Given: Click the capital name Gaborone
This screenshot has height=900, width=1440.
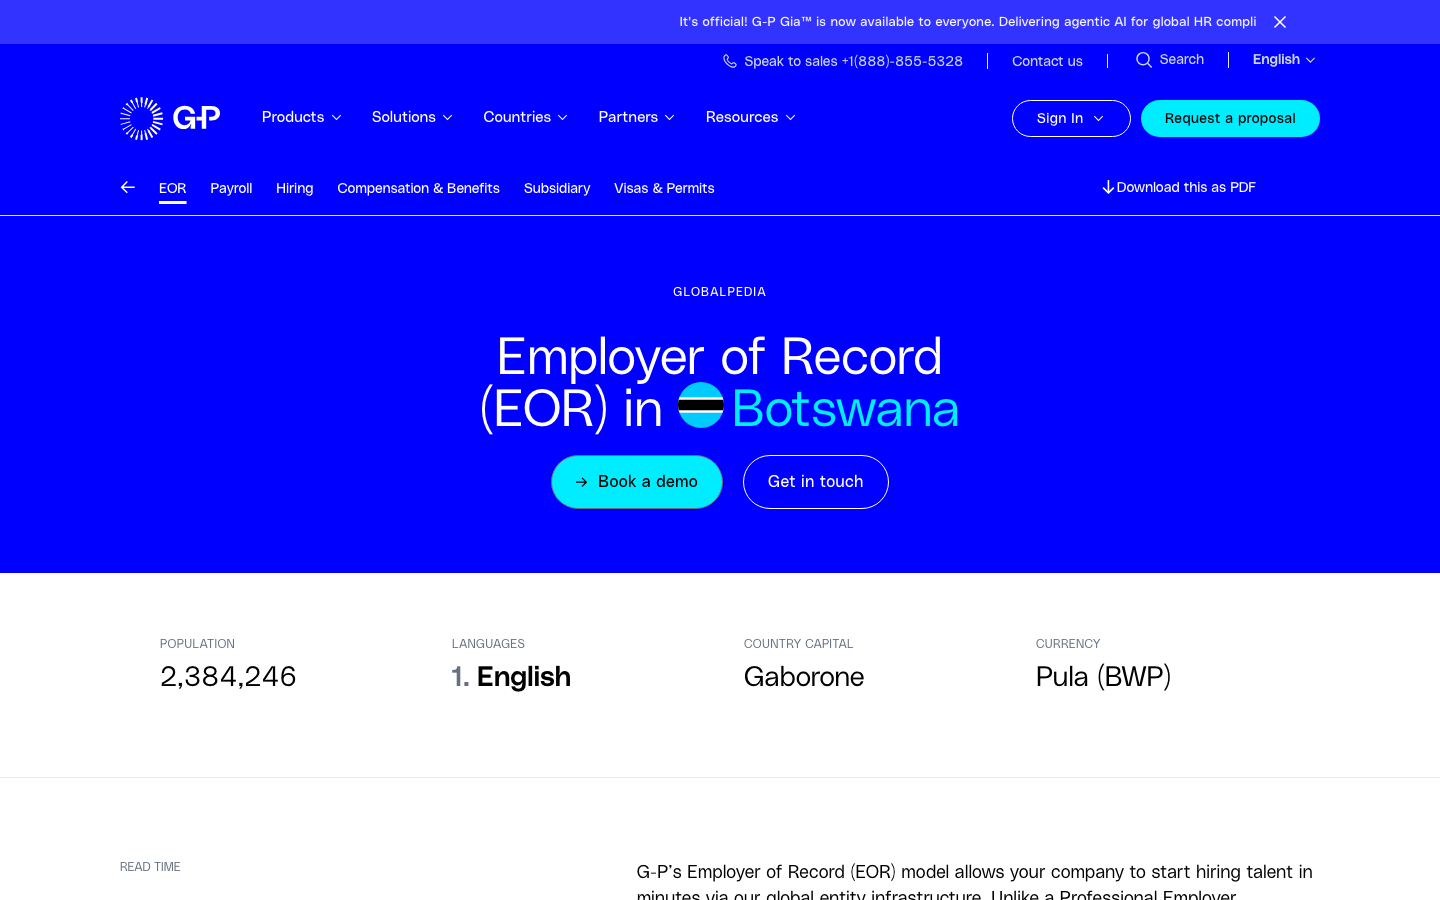Looking at the screenshot, I should 804,677.
